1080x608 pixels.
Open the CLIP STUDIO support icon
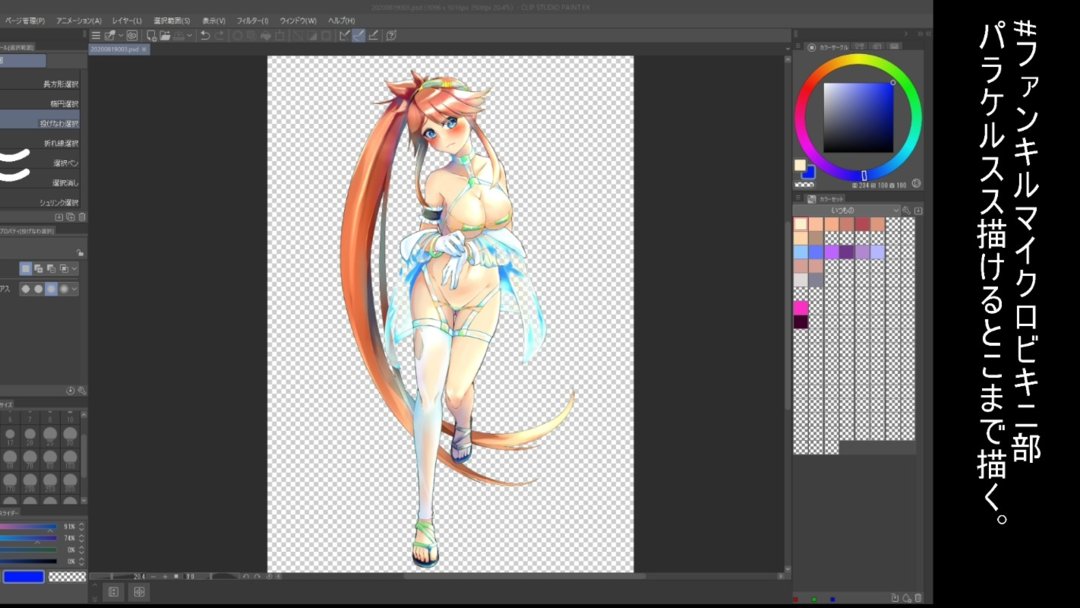pyautogui.click(x=391, y=35)
